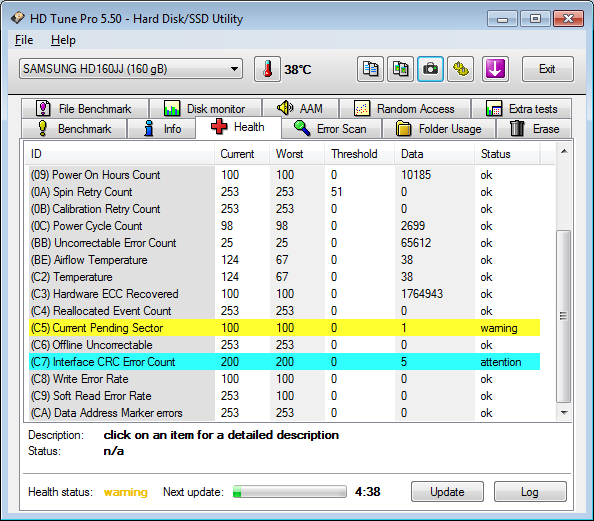Switch to the Folder Usage tab

[439, 129]
